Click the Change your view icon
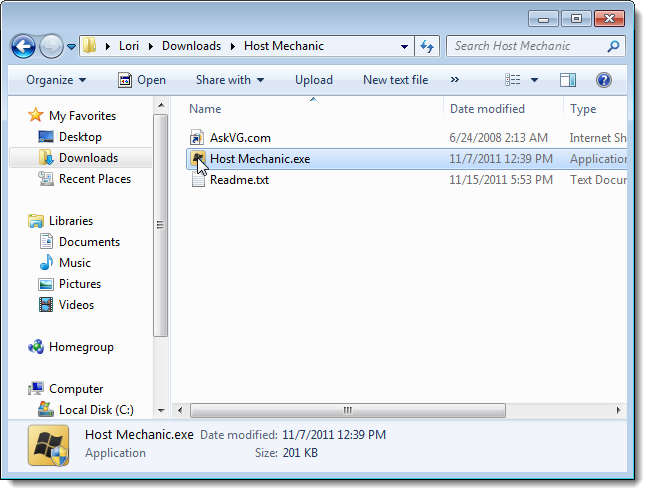This screenshot has width=650, height=495. (x=513, y=80)
